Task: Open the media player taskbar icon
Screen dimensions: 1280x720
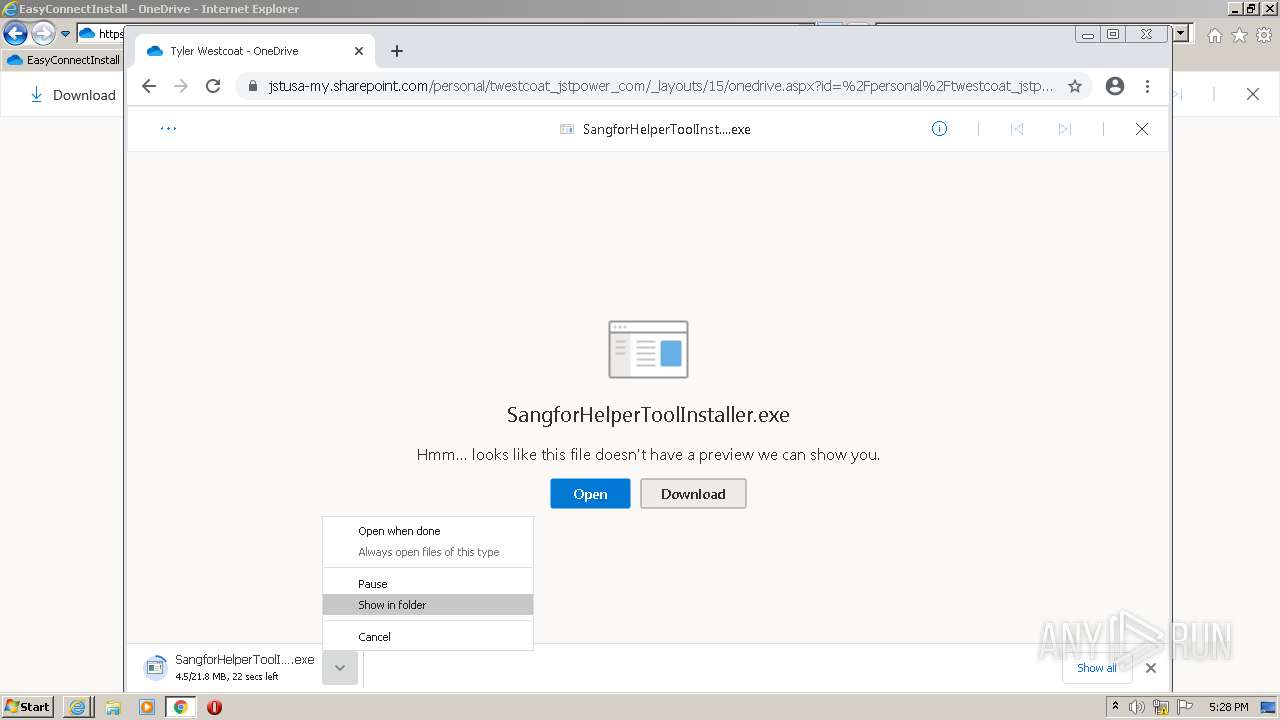Action: (147, 707)
